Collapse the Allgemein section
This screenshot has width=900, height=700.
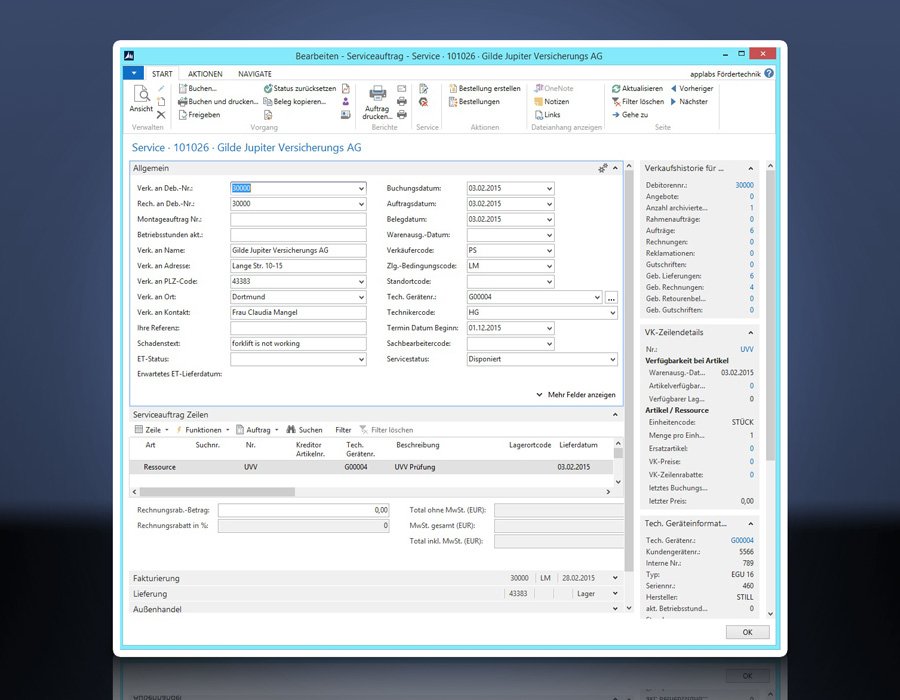615,168
